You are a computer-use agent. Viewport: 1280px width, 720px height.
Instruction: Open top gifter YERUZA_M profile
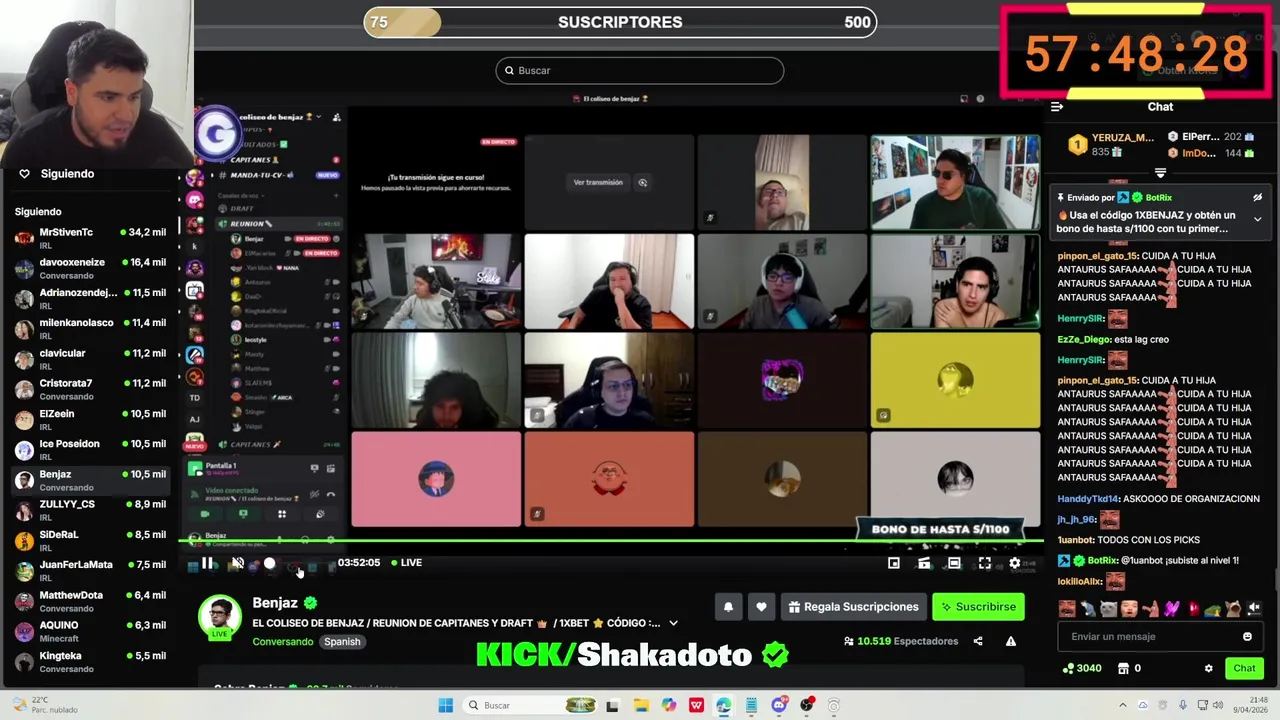click(1122, 138)
